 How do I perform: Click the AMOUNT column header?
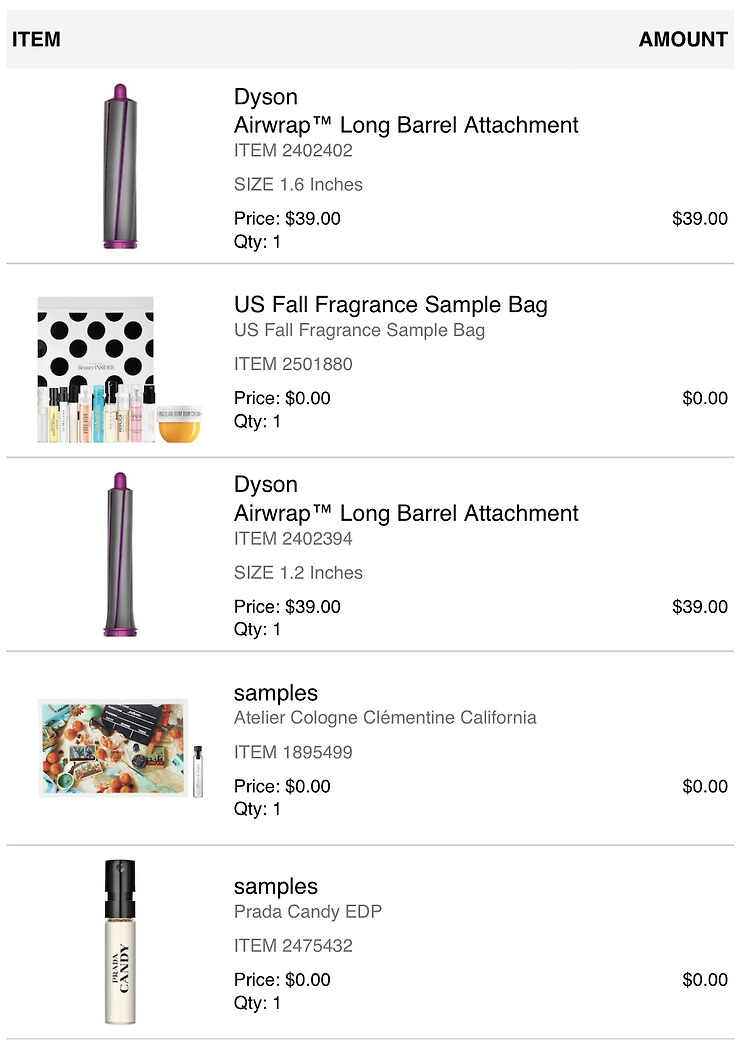point(683,39)
